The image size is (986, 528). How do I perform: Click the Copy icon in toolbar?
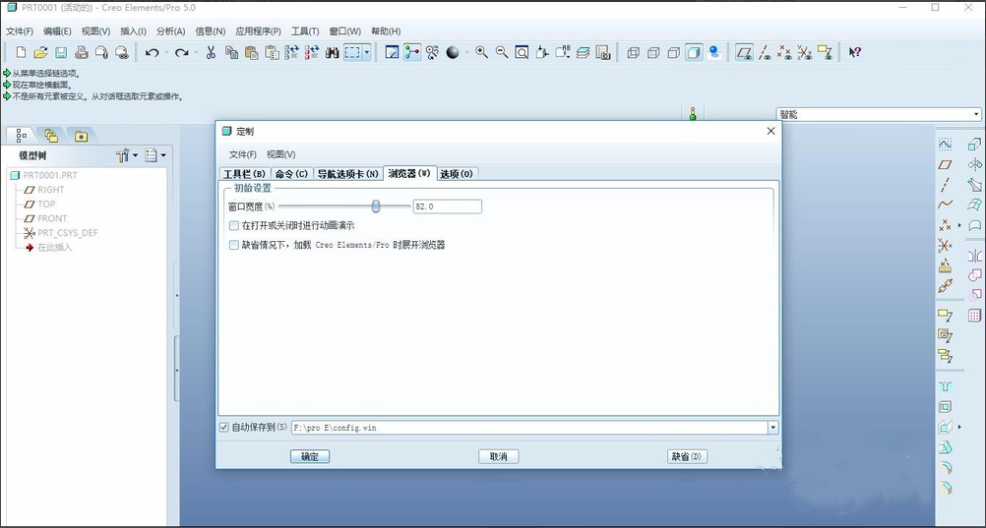tap(231, 53)
